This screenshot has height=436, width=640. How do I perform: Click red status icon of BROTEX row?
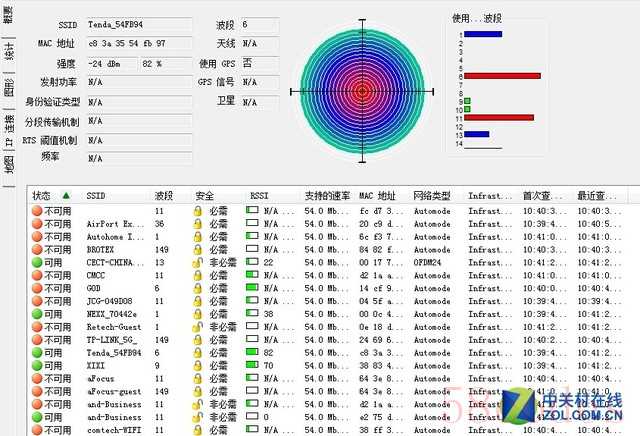36,249
